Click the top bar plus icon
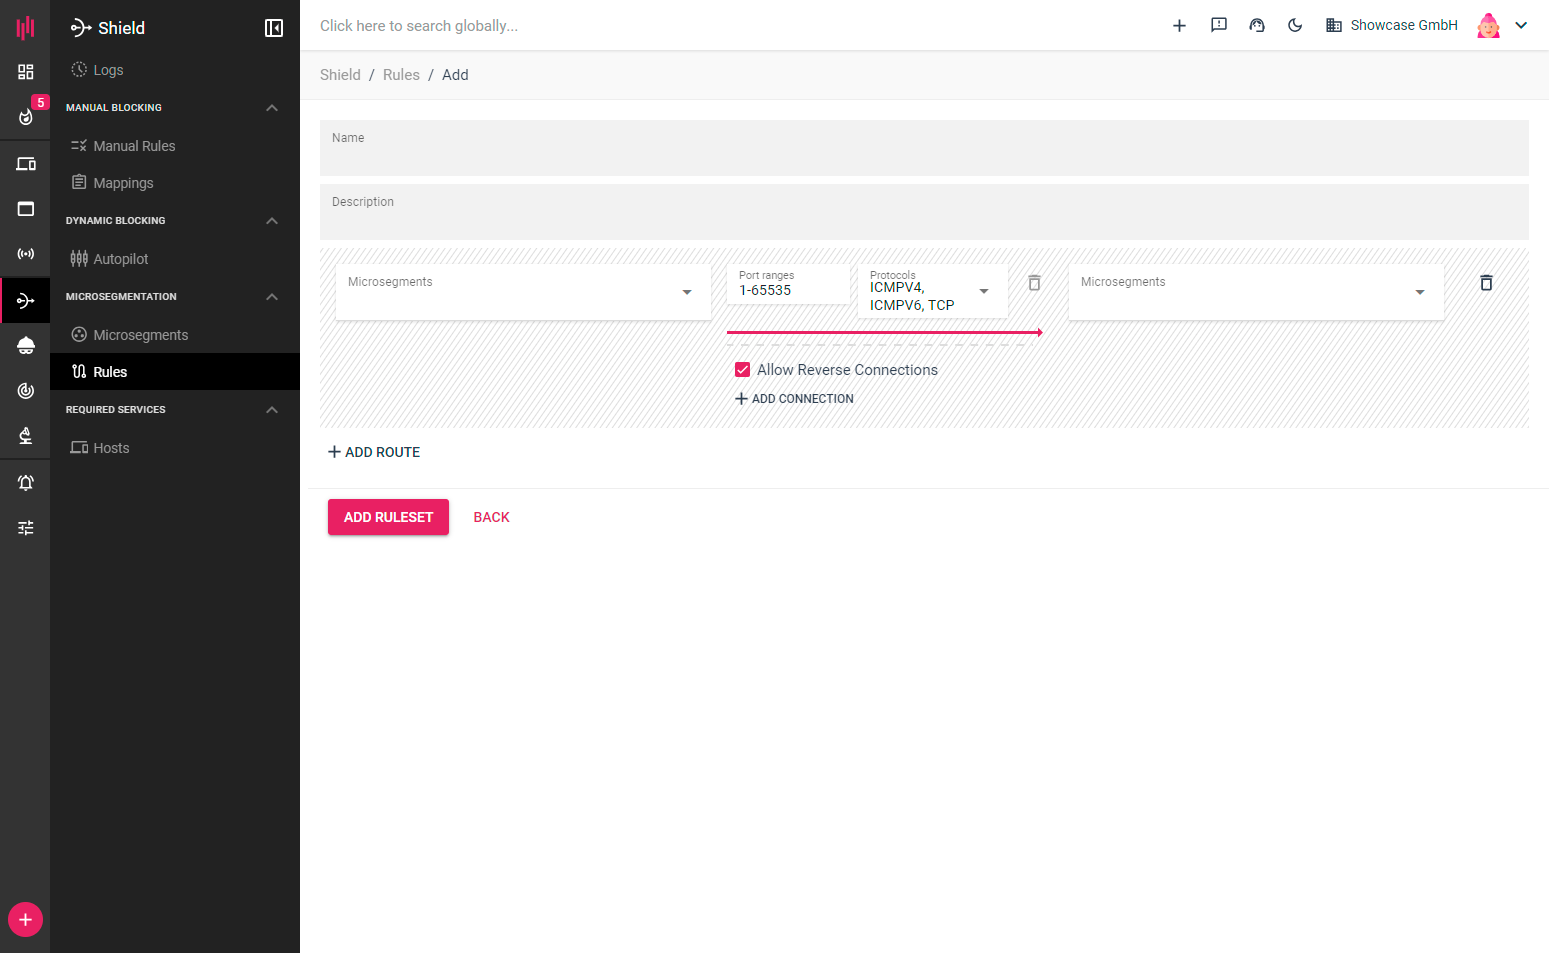This screenshot has height=953, width=1549. [x=1179, y=26]
